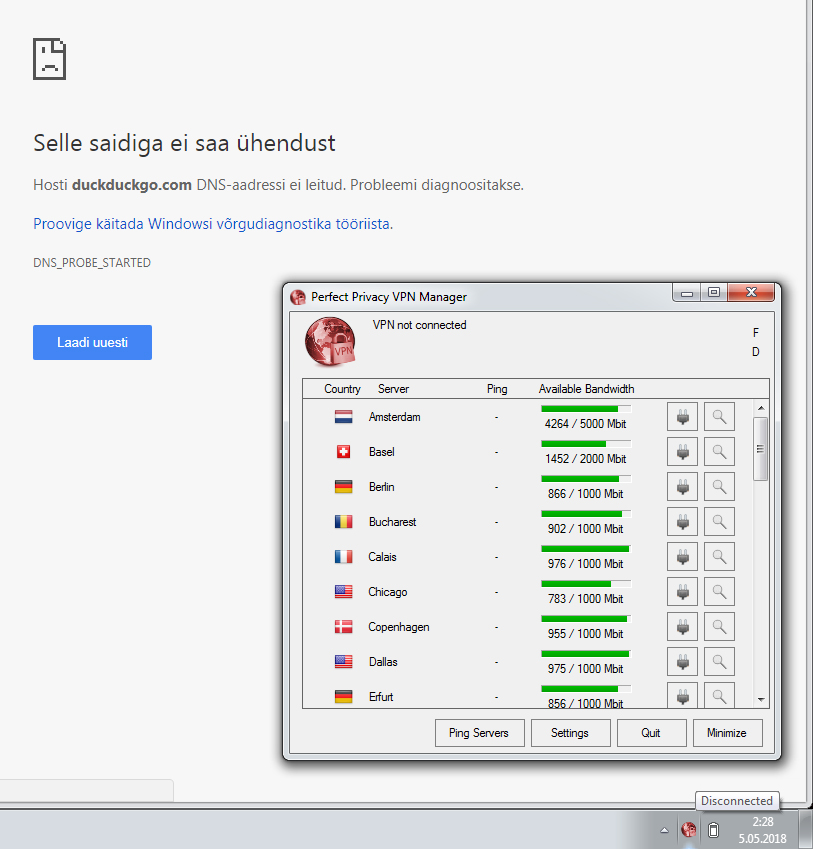Sort server list by Ping column
Image resolution: width=813 pixels, height=849 pixels.
pyautogui.click(x=497, y=389)
